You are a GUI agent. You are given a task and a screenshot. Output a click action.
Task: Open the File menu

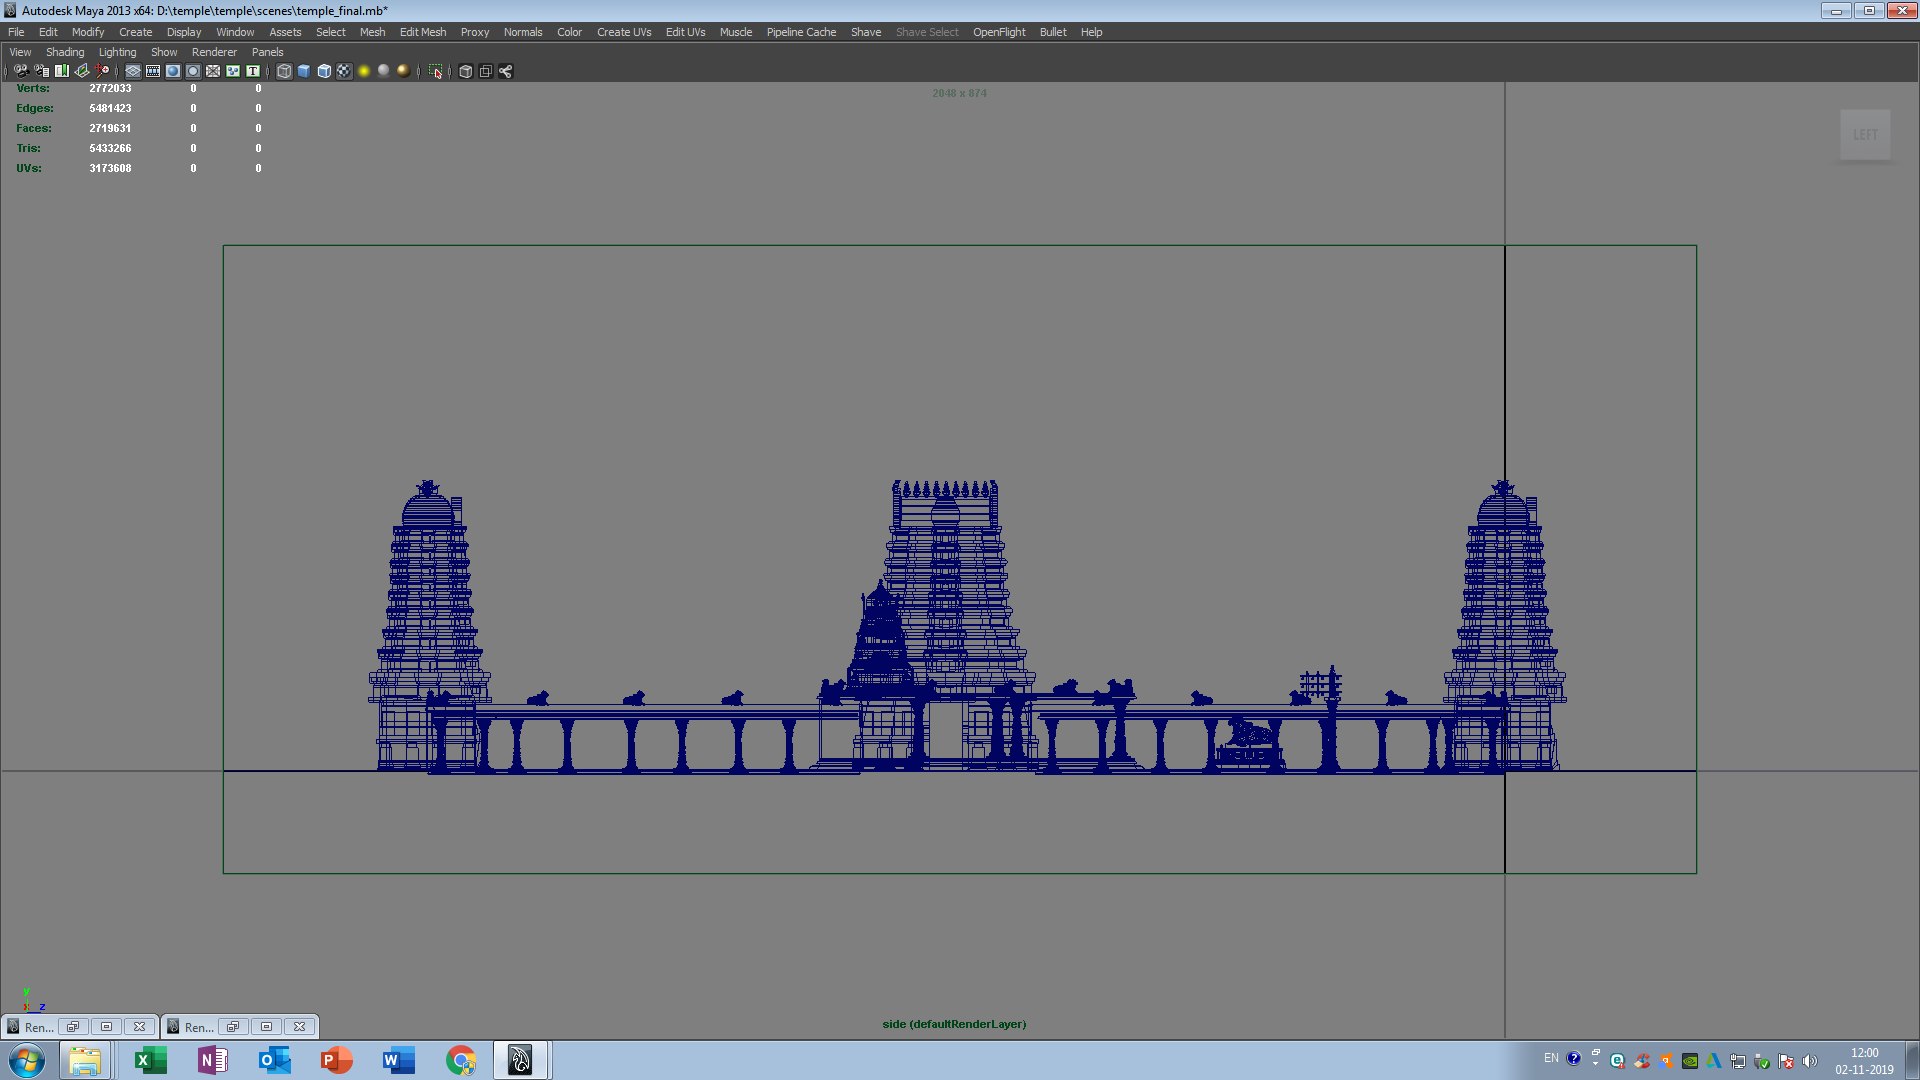16,32
